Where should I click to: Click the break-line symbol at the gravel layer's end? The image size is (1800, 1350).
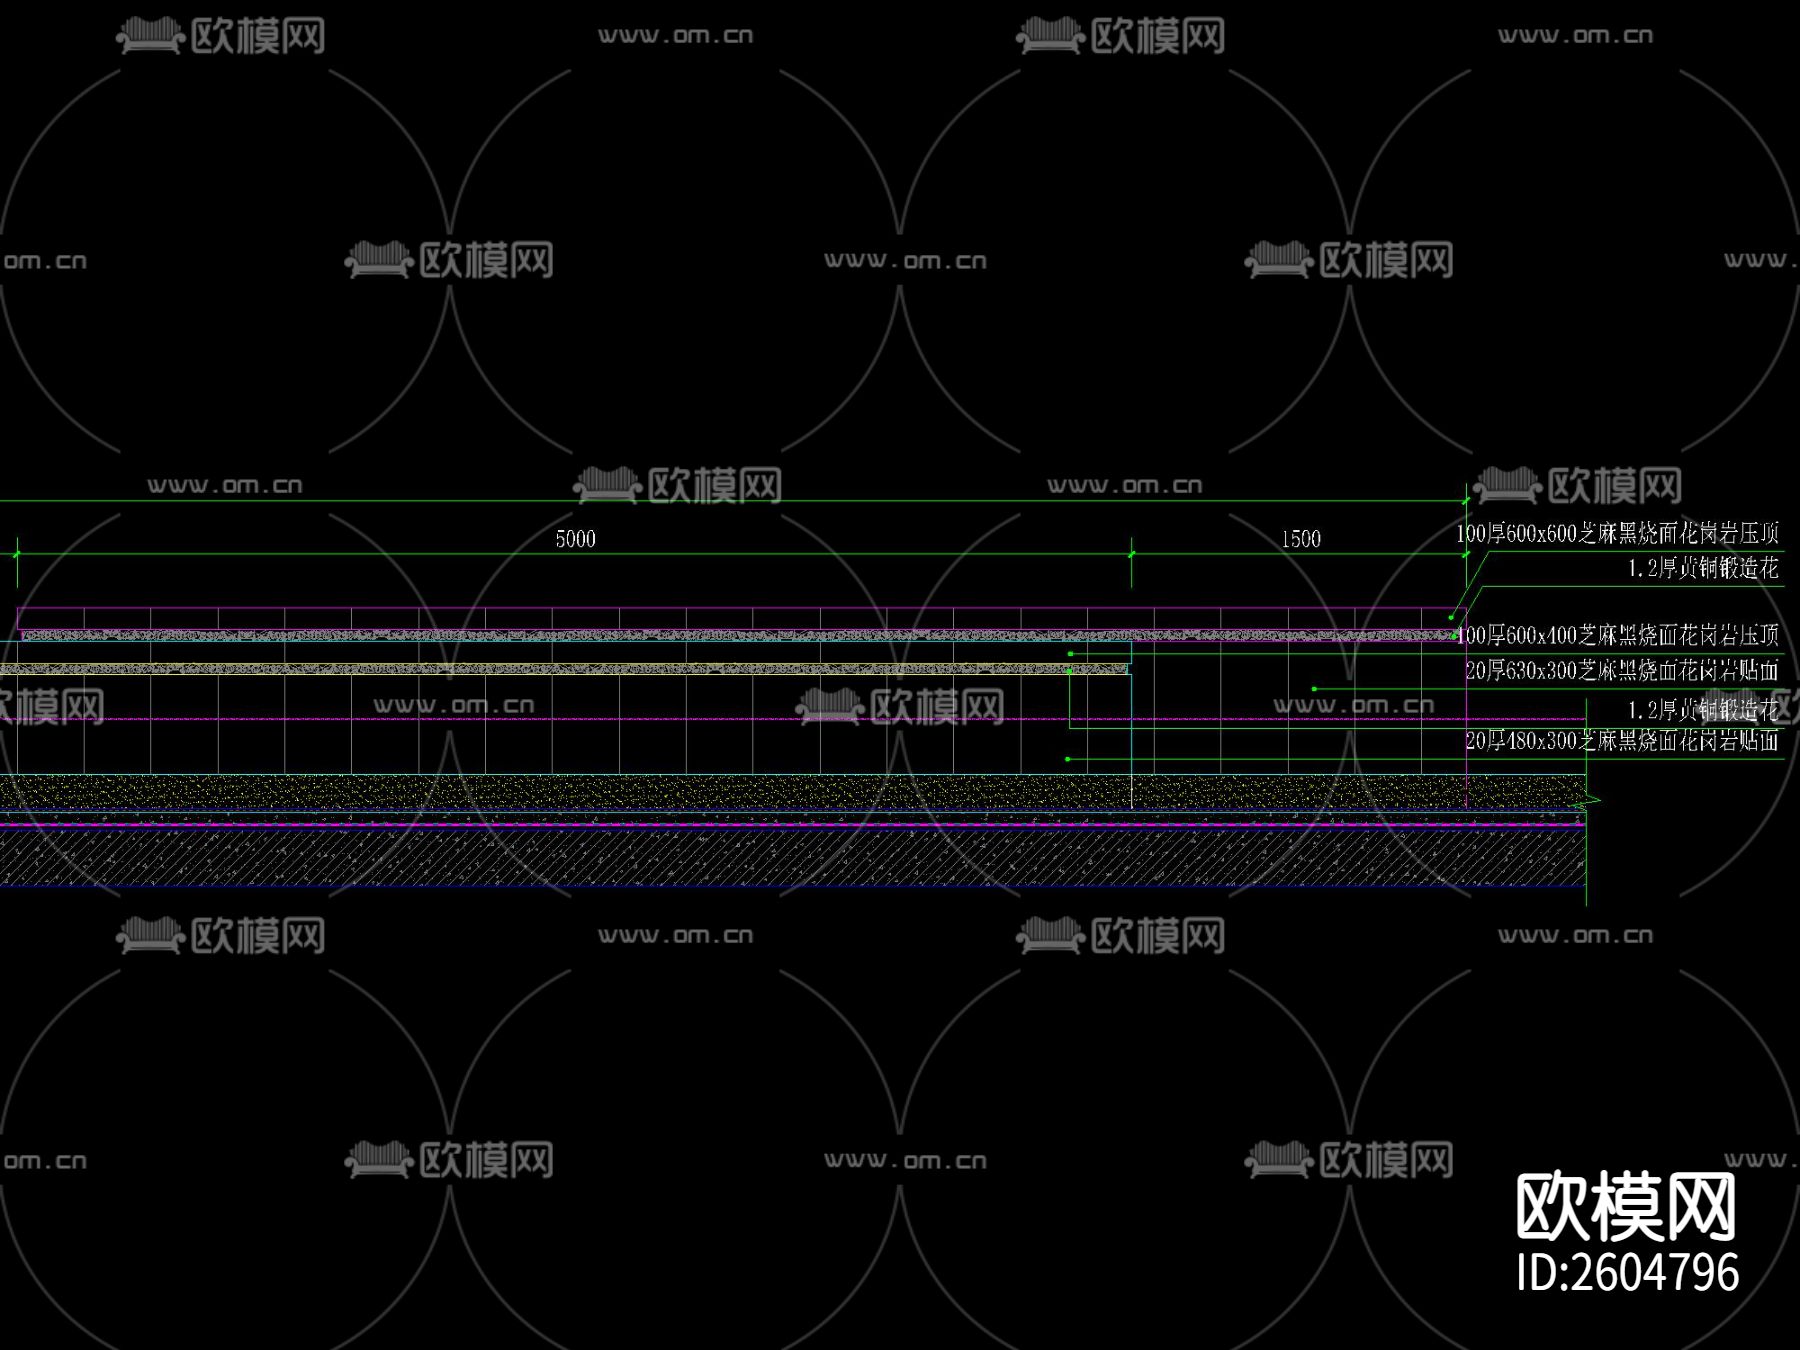(x=1590, y=800)
